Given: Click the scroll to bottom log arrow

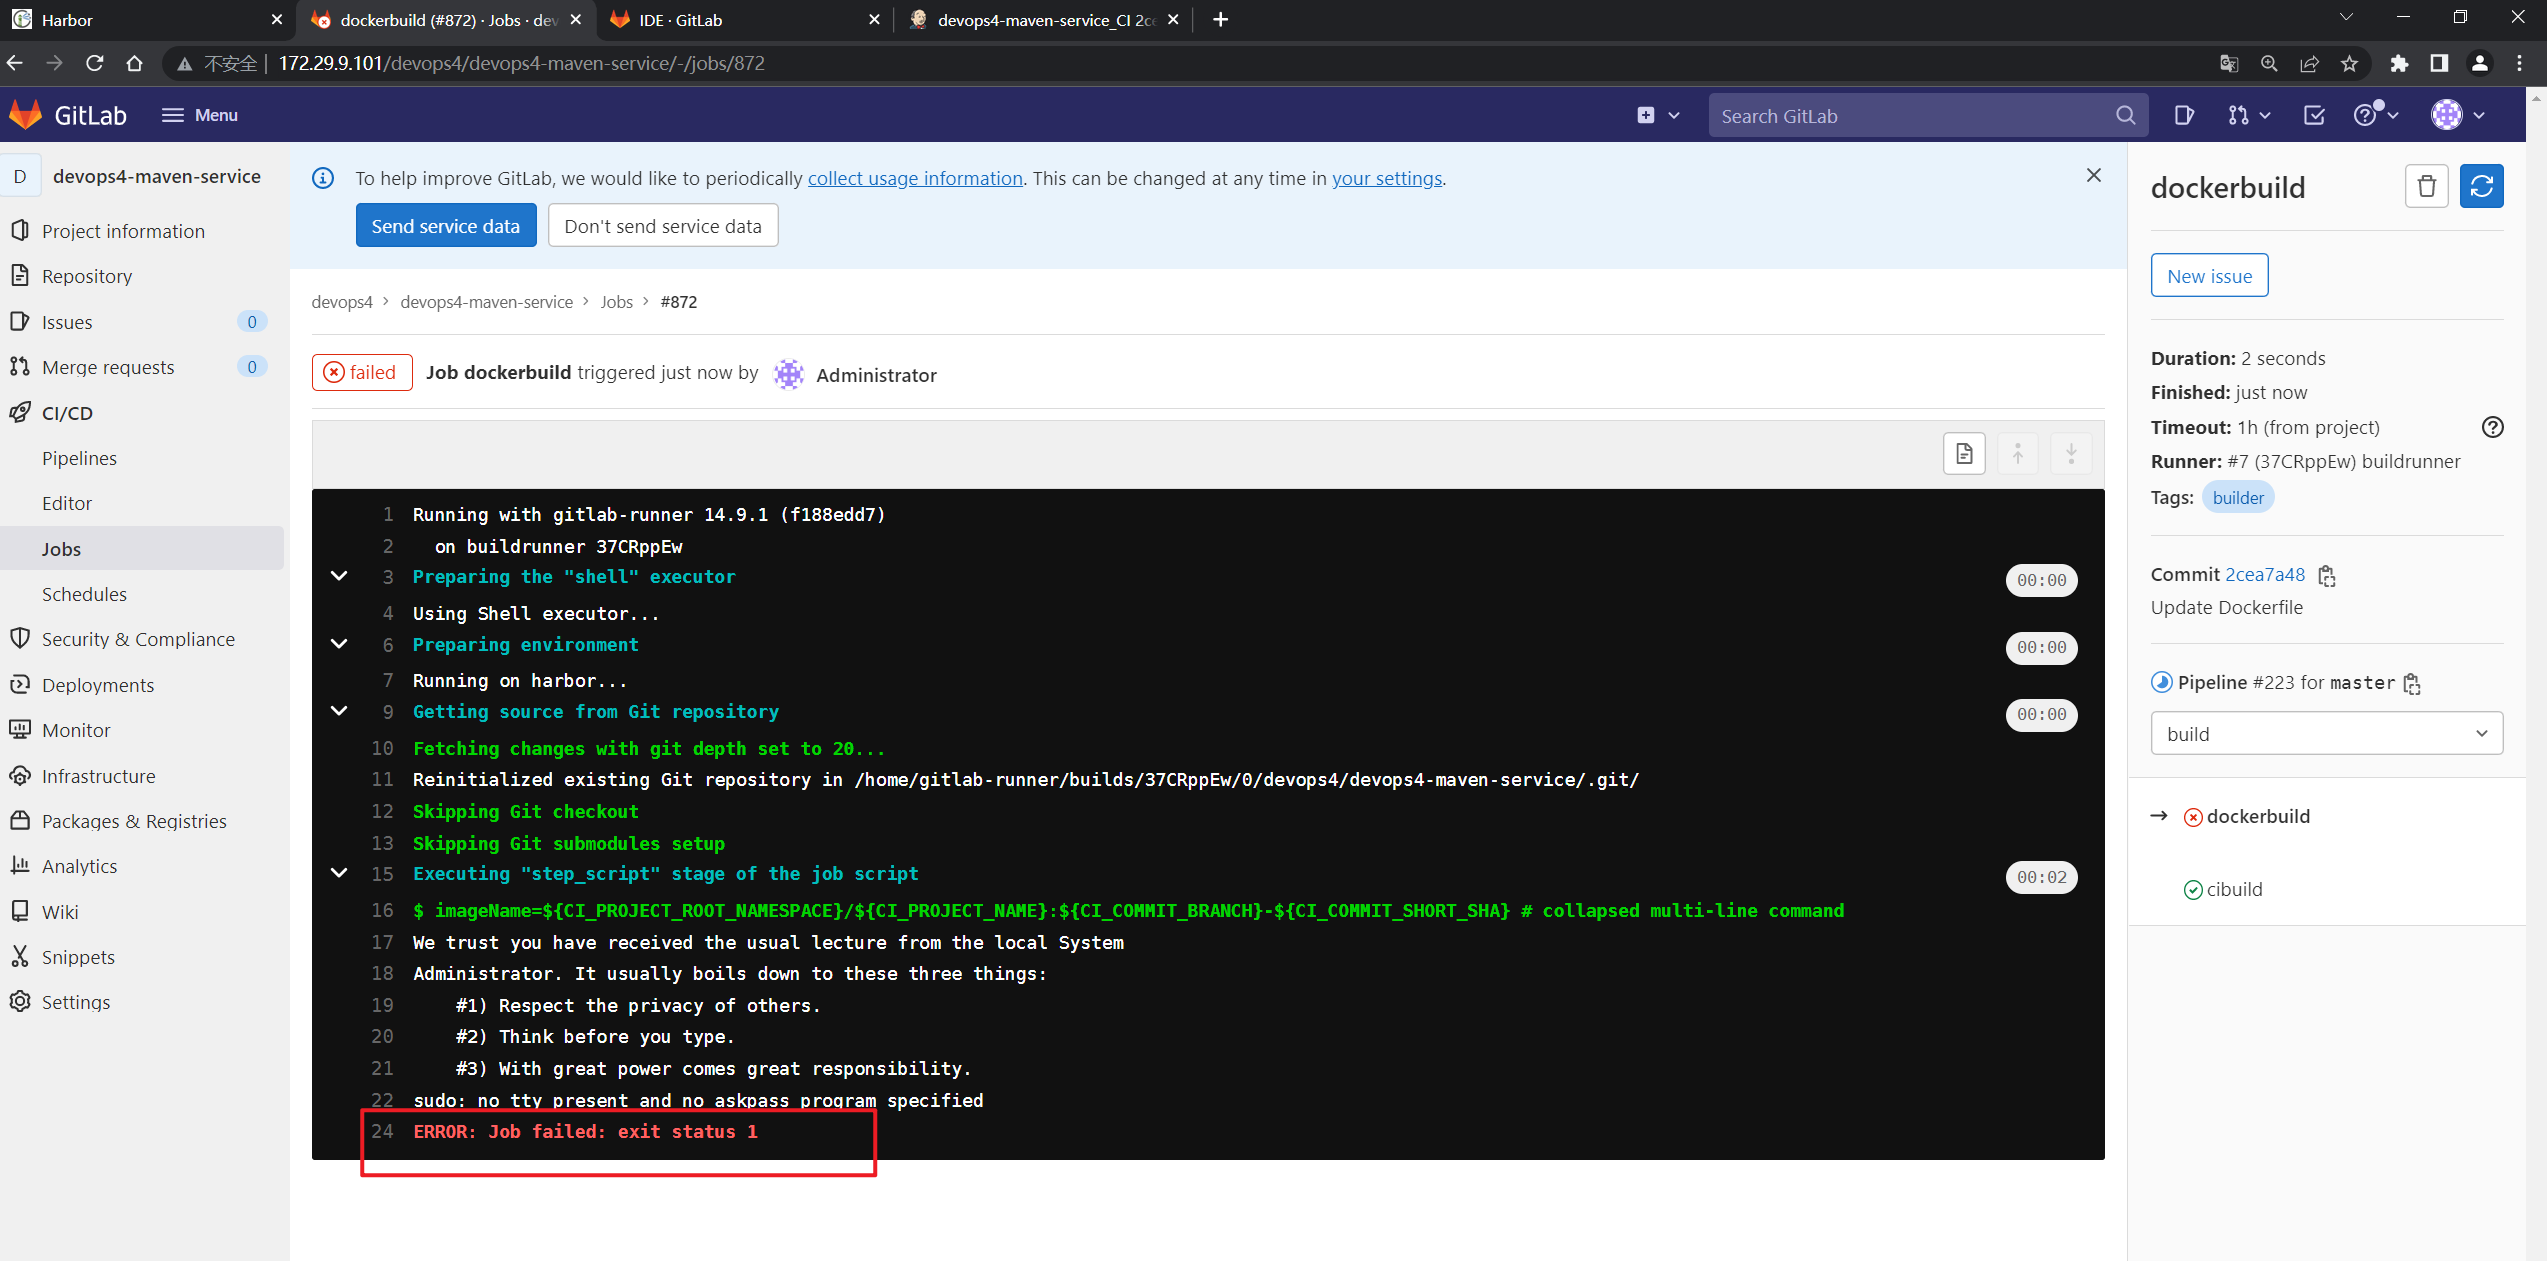Looking at the screenshot, I should coord(2071,454).
